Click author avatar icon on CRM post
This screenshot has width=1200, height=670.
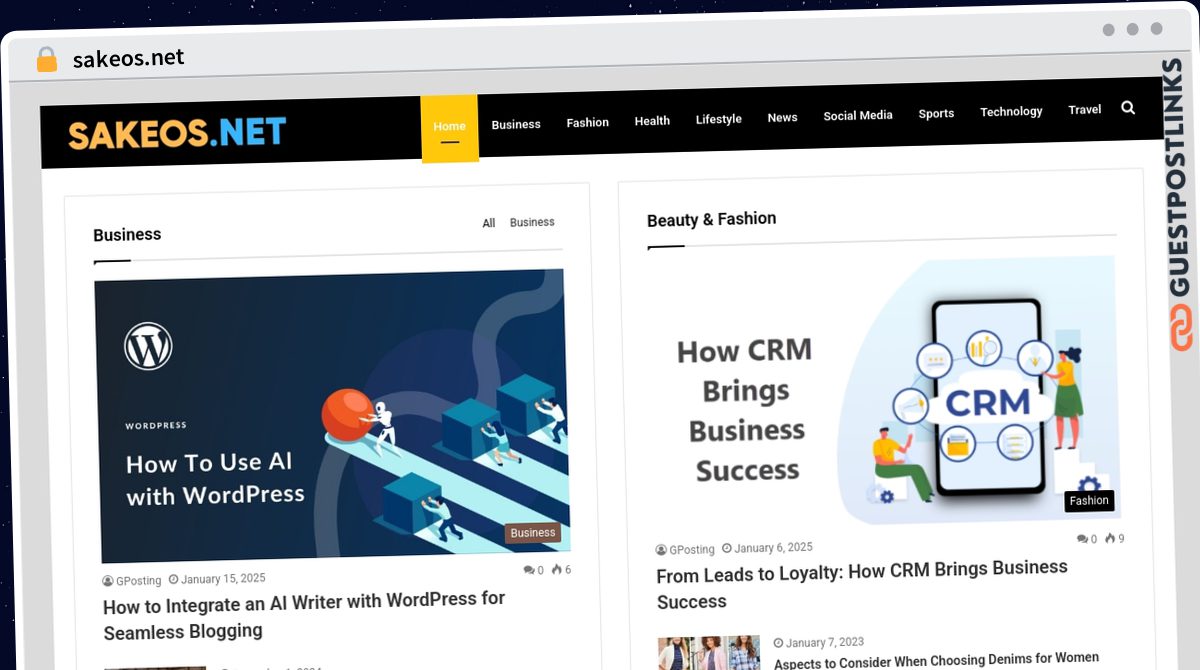pyautogui.click(x=661, y=550)
